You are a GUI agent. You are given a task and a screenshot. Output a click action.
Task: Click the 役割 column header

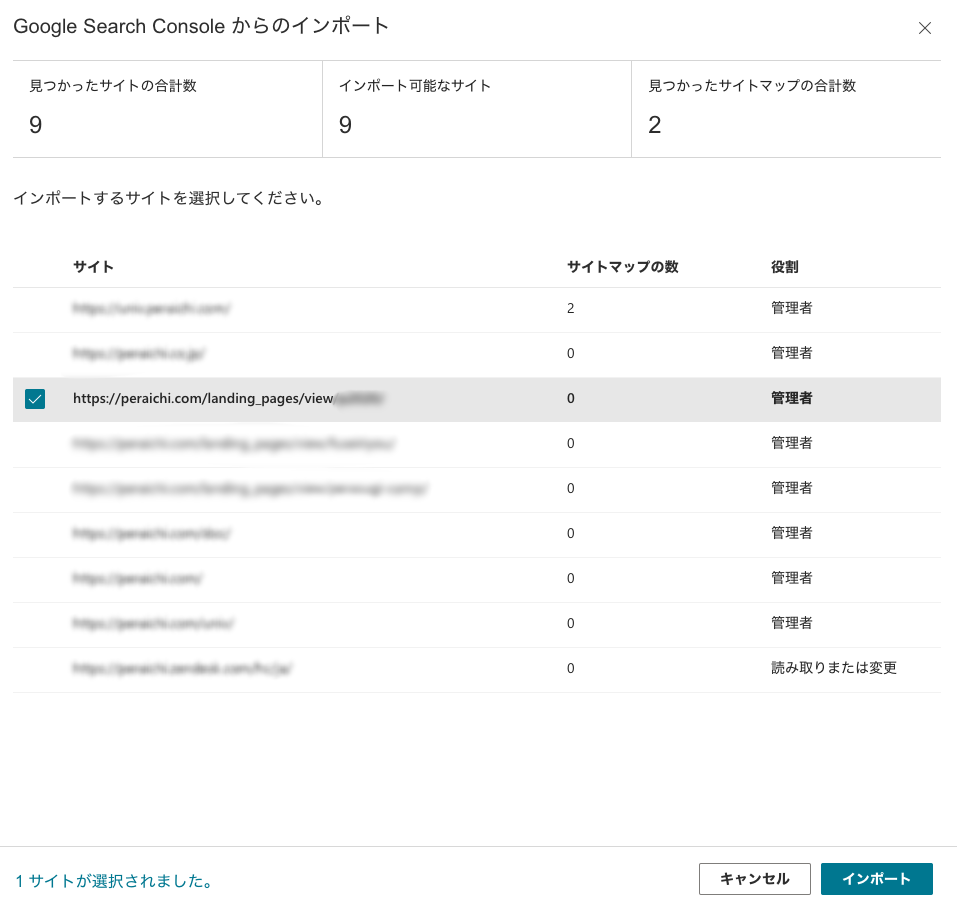click(x=784, y=267)
